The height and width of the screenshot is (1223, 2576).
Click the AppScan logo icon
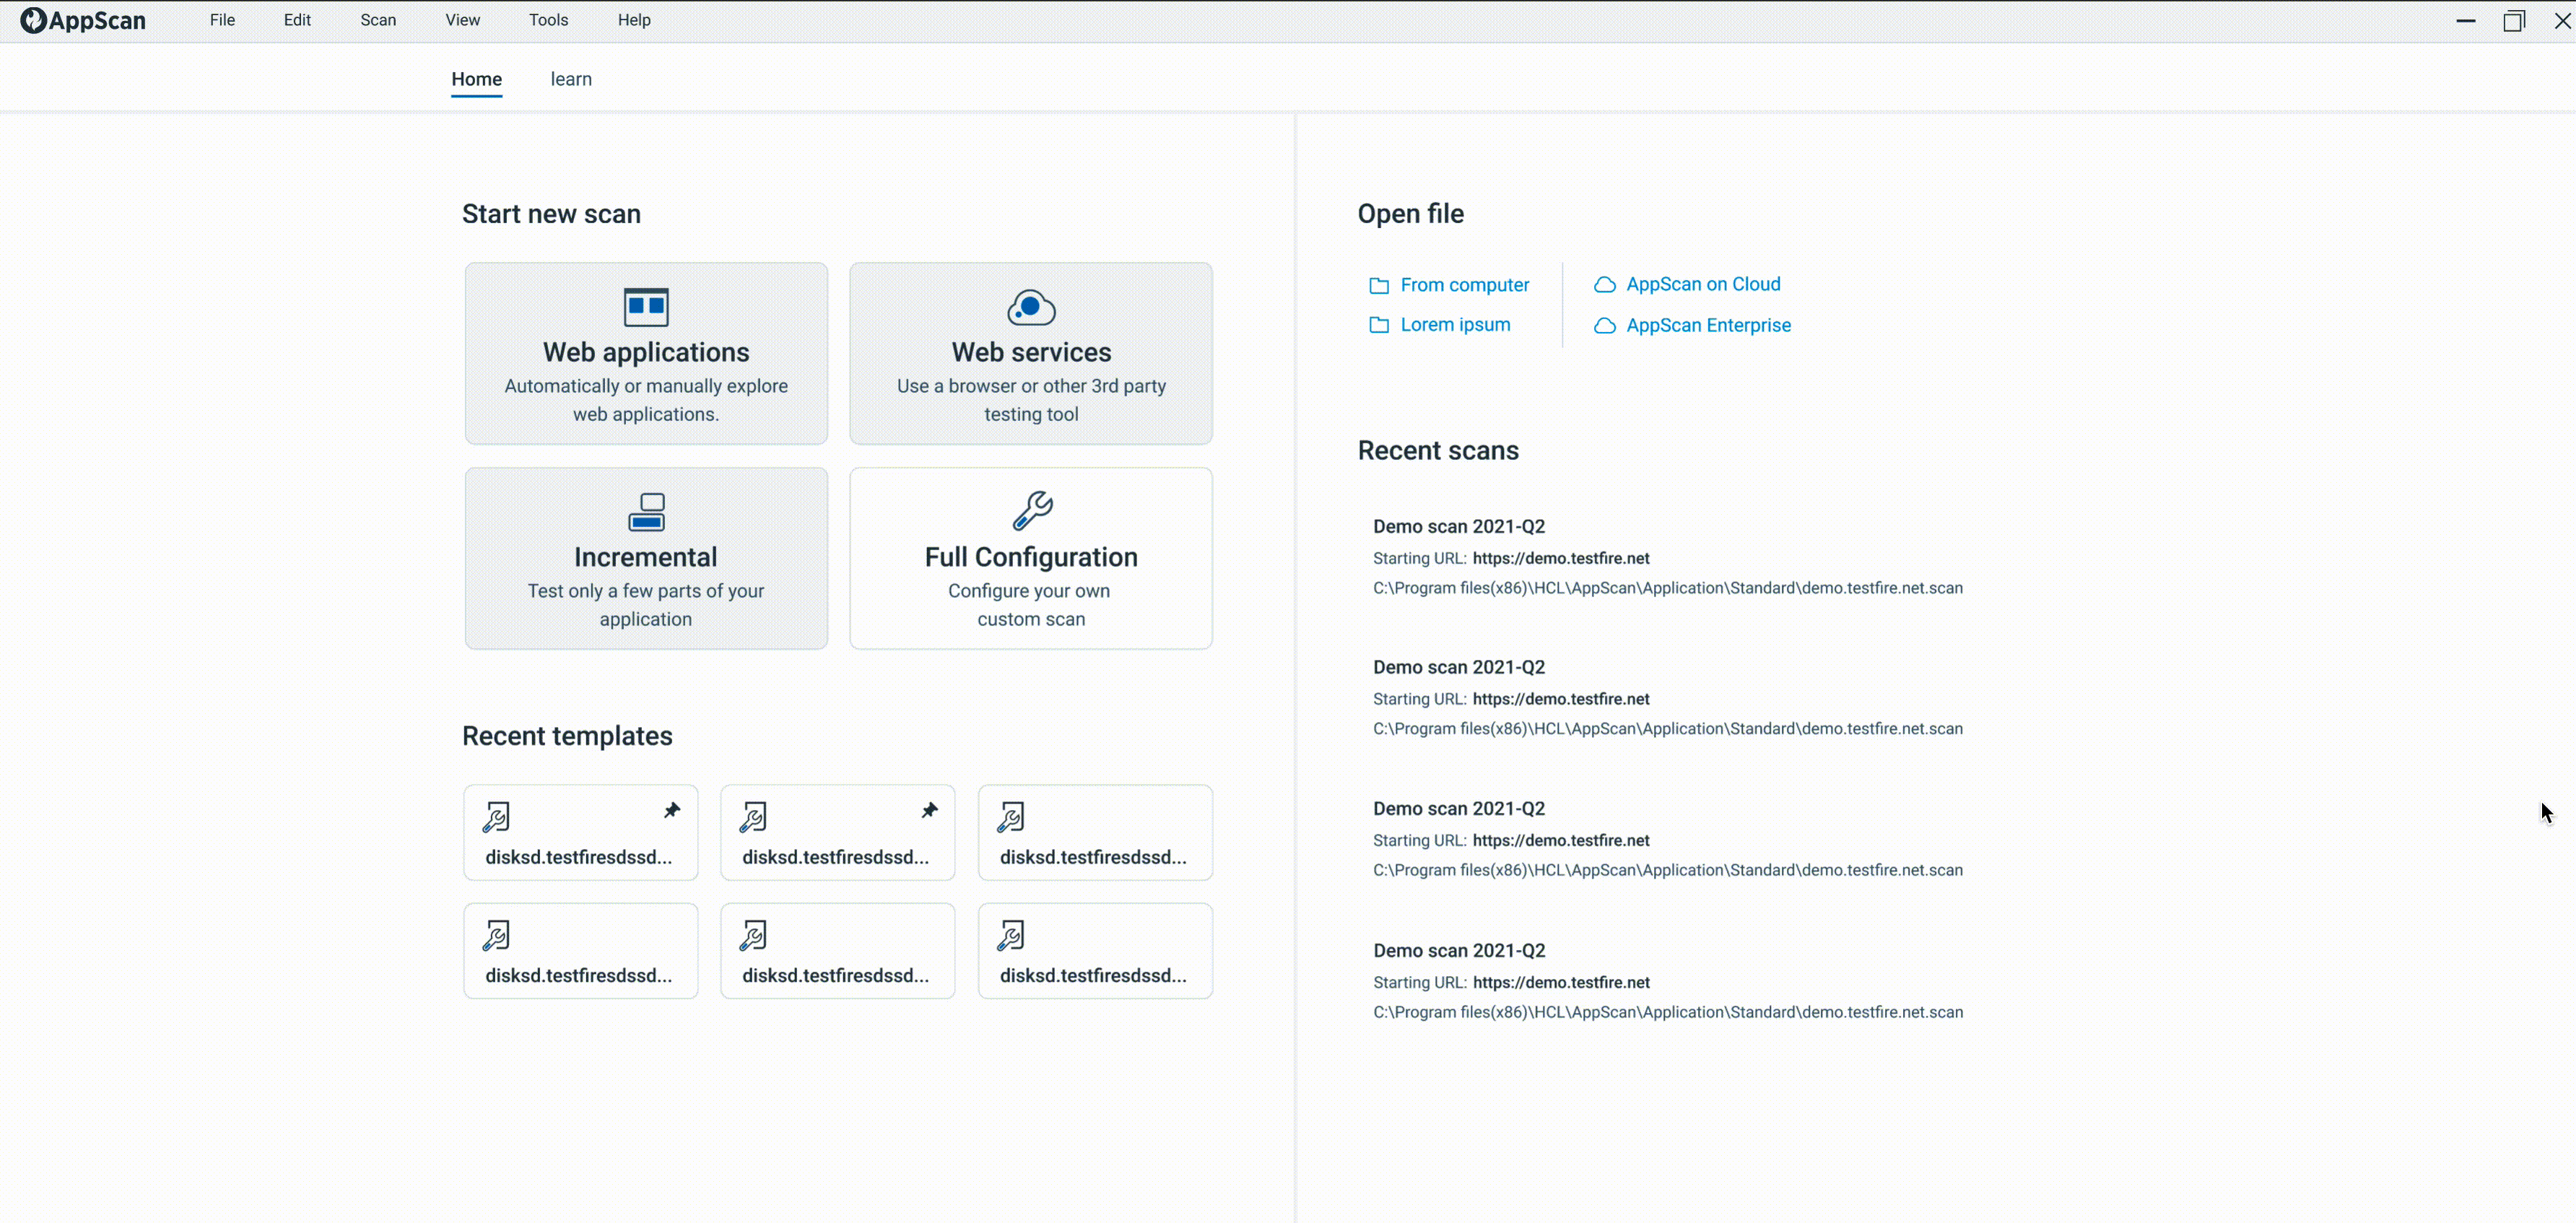click(x=33, y=20)
